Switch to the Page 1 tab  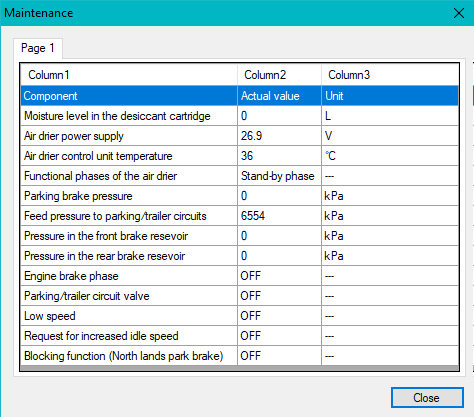(38, 48)
